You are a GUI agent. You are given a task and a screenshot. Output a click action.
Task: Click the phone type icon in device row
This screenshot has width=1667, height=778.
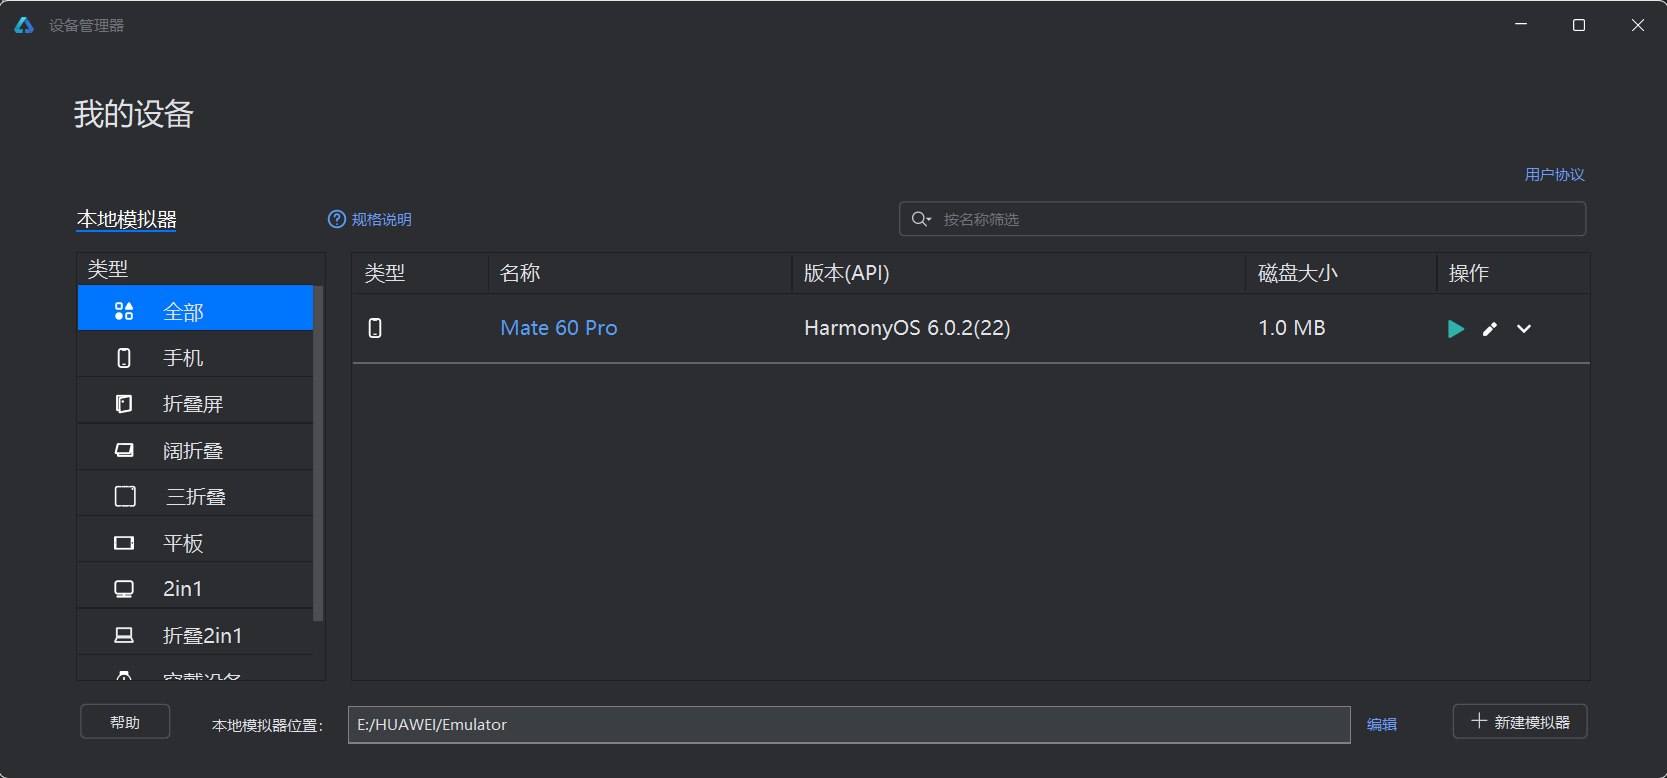point(375,328)
